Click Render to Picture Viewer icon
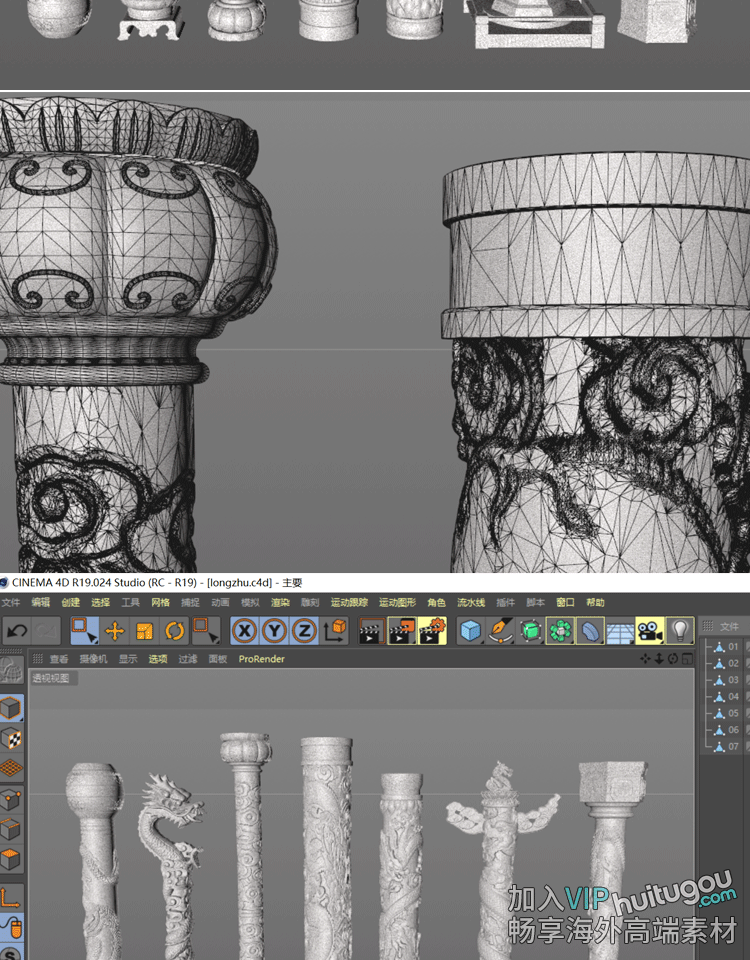 coord(402,631)
